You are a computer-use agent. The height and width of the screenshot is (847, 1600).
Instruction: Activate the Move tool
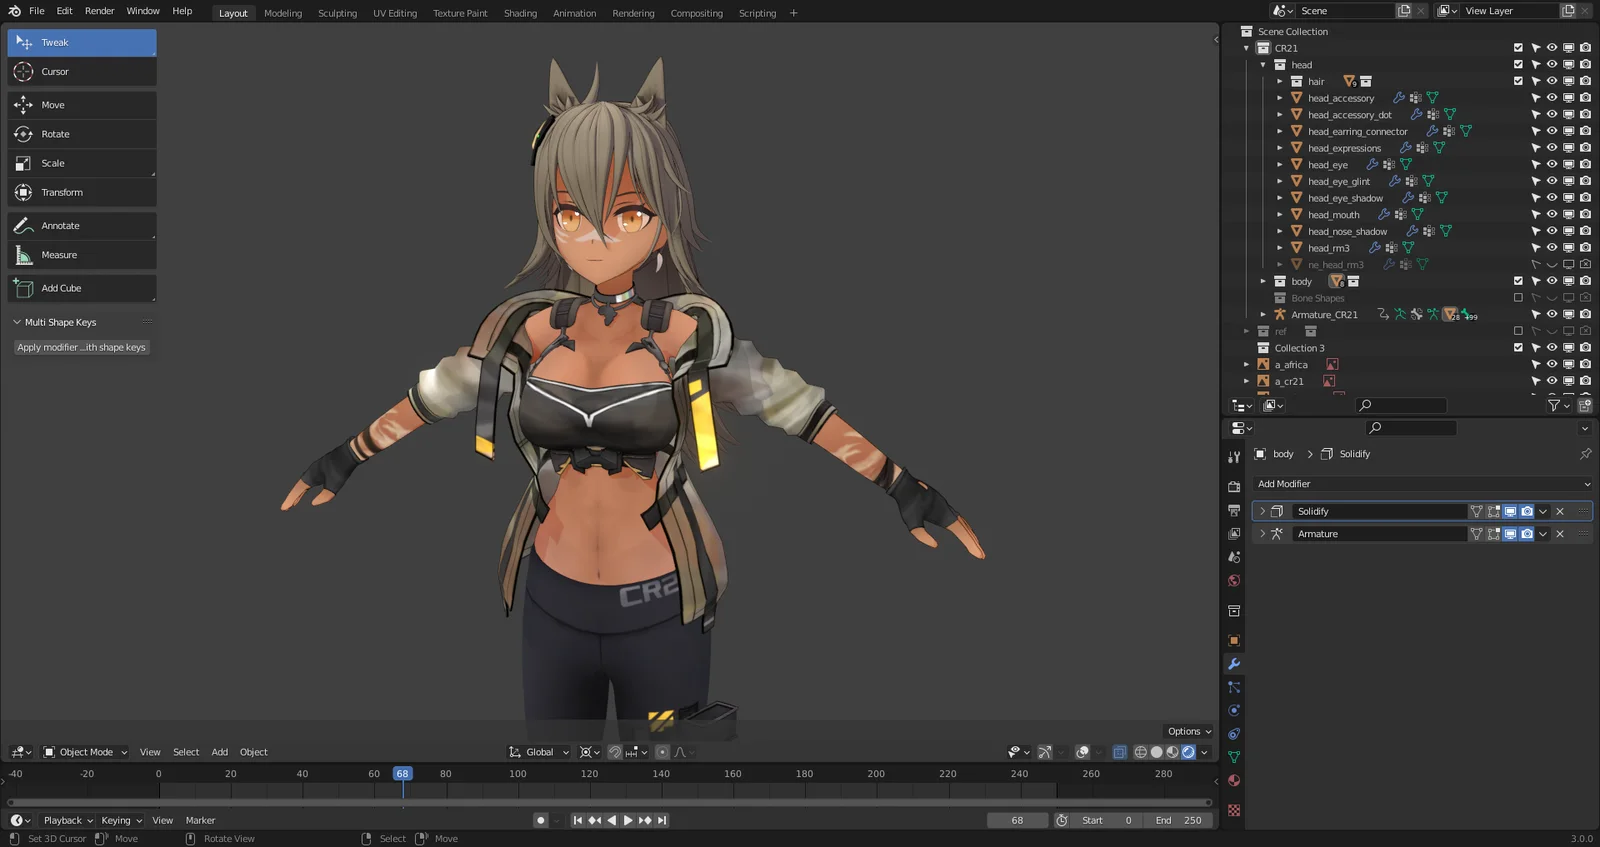pyautogui.click(x=82, y=105)
